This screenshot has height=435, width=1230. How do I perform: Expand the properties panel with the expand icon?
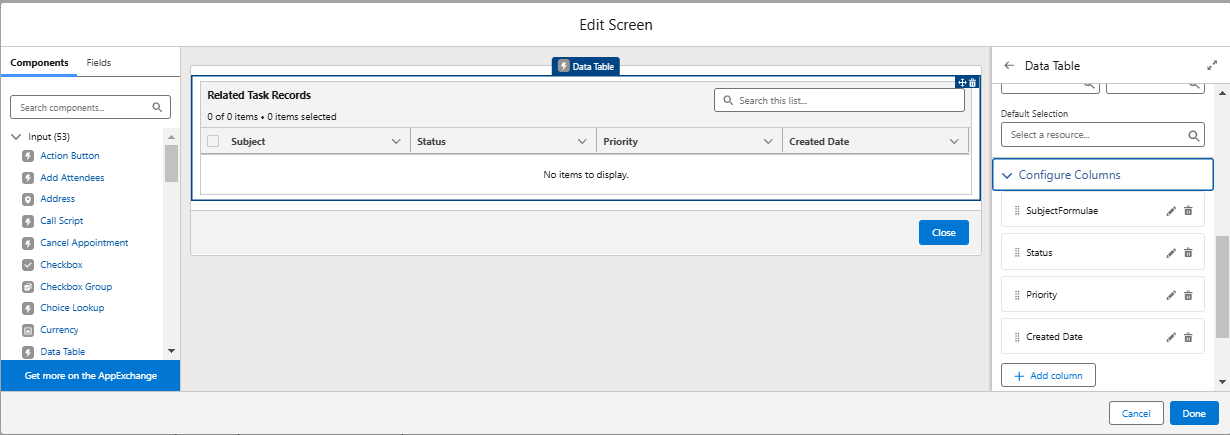(x=1212, y=66)
